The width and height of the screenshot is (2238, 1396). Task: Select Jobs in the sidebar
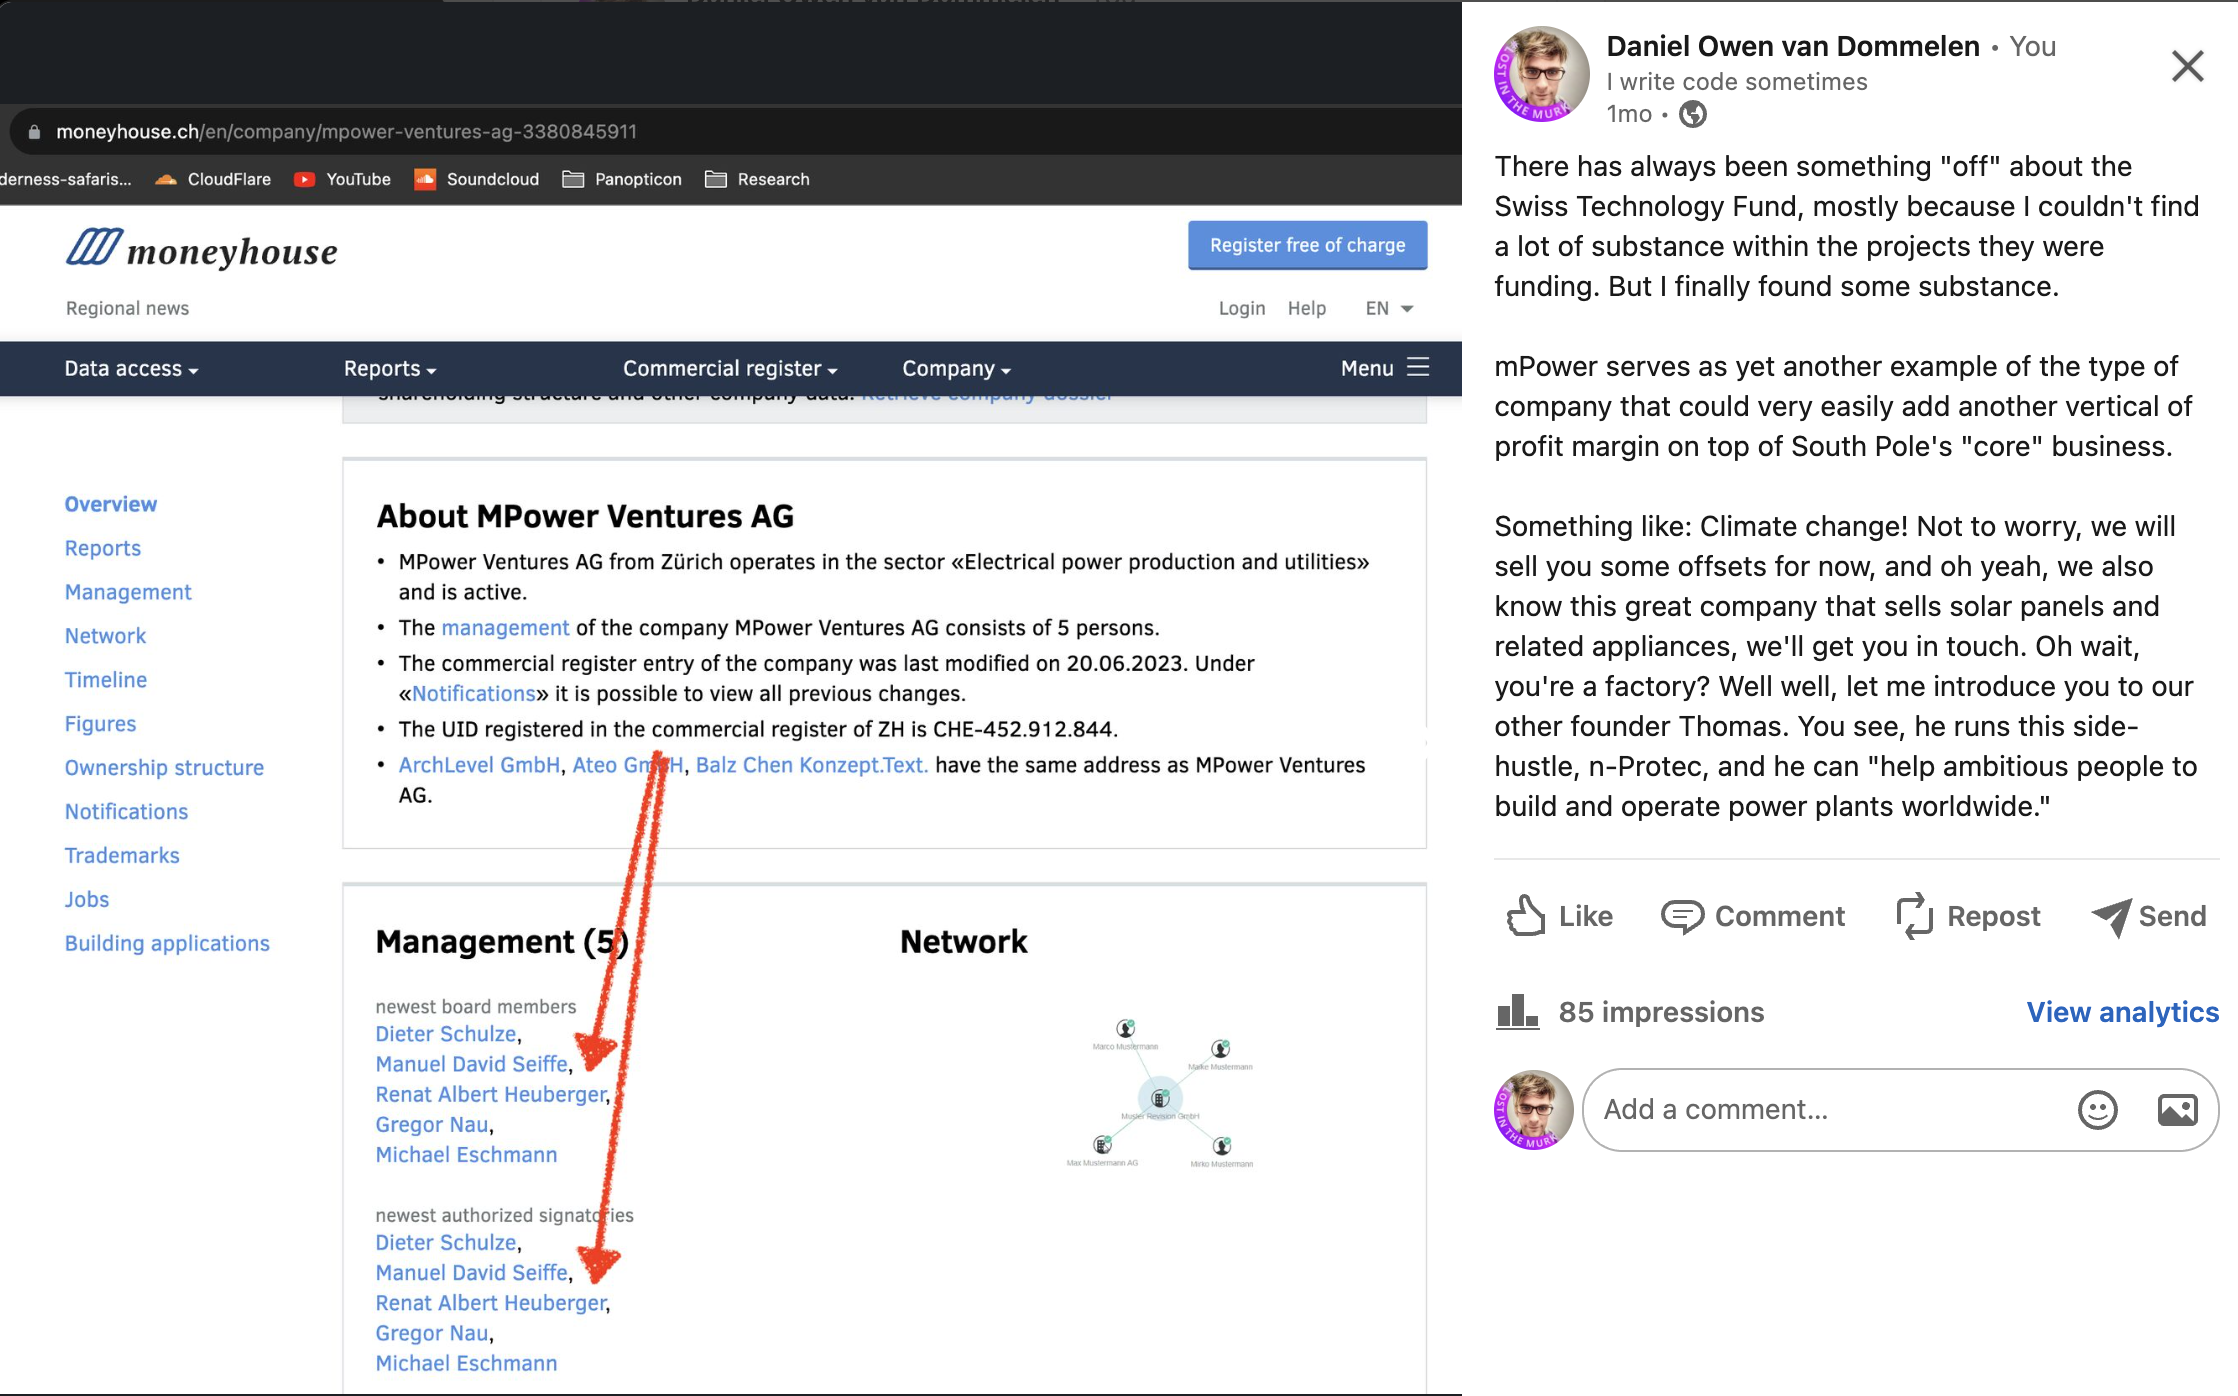87,900
